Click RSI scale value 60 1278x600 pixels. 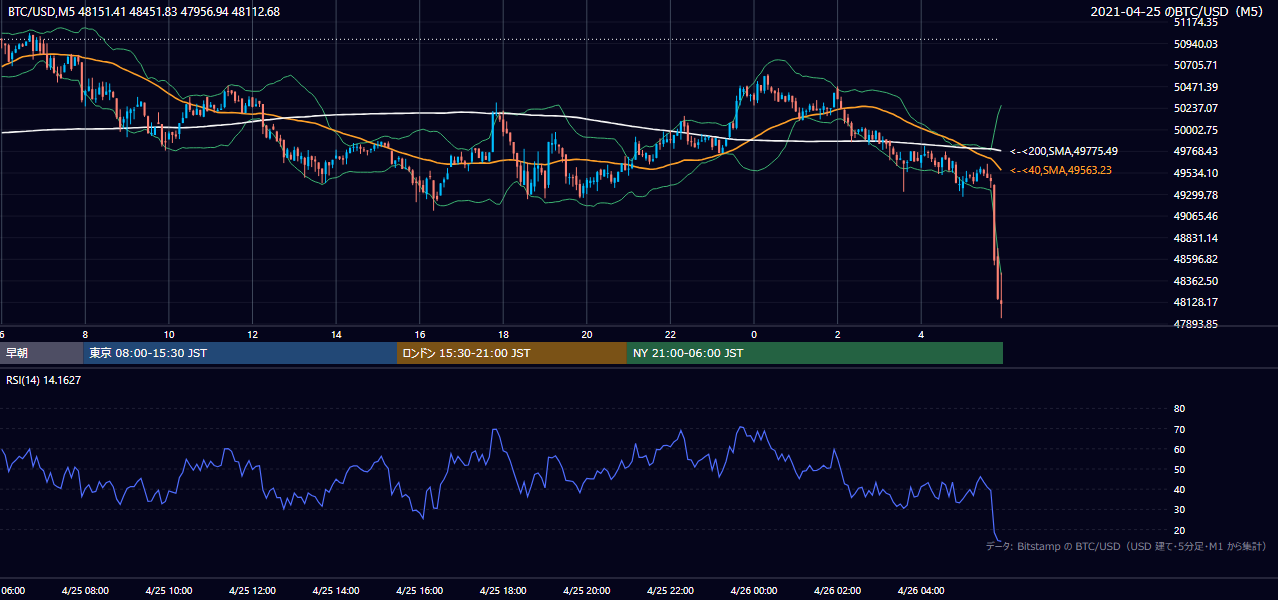coord(1179,449)
